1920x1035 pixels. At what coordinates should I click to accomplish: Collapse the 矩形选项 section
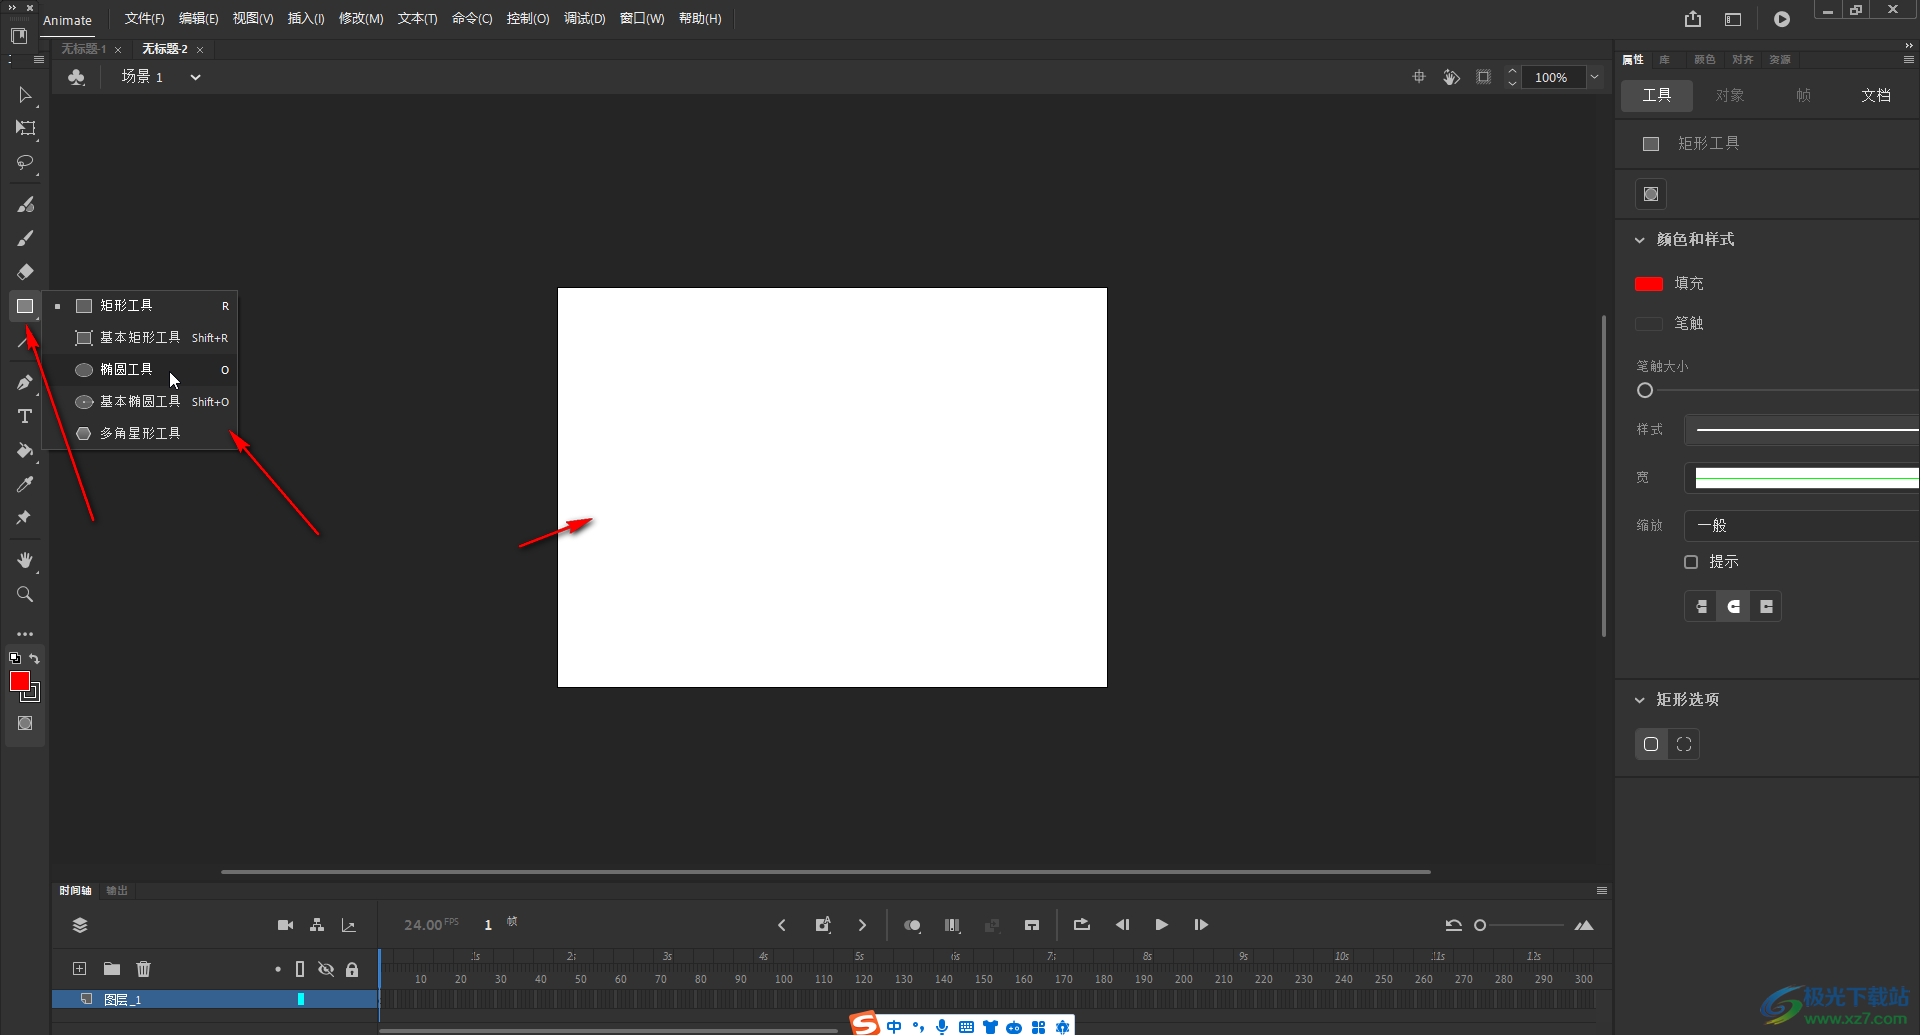[x=1640, y=700]
